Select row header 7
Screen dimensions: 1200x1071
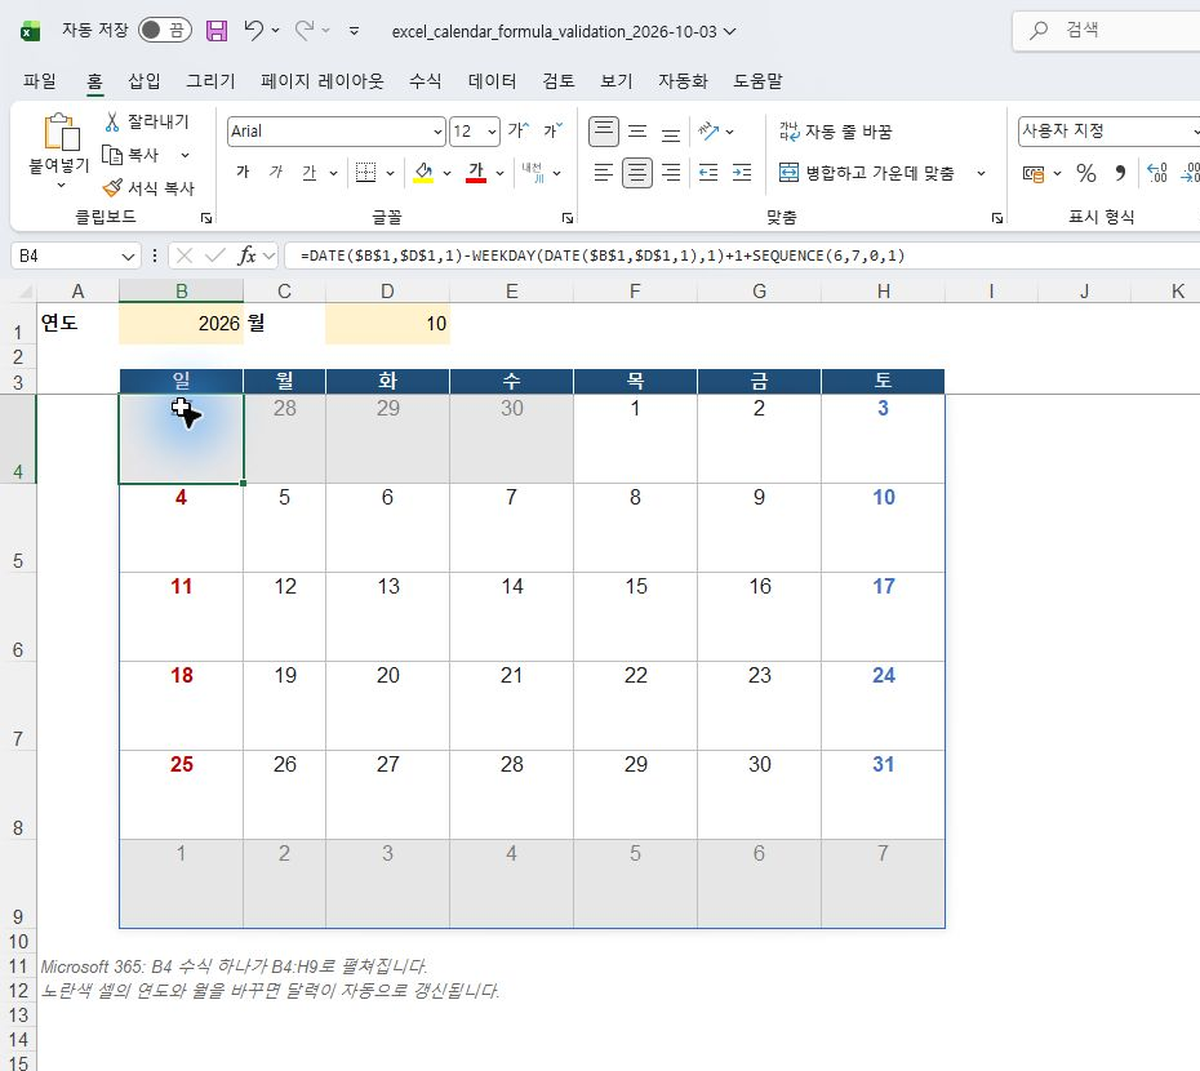[18, 706]
